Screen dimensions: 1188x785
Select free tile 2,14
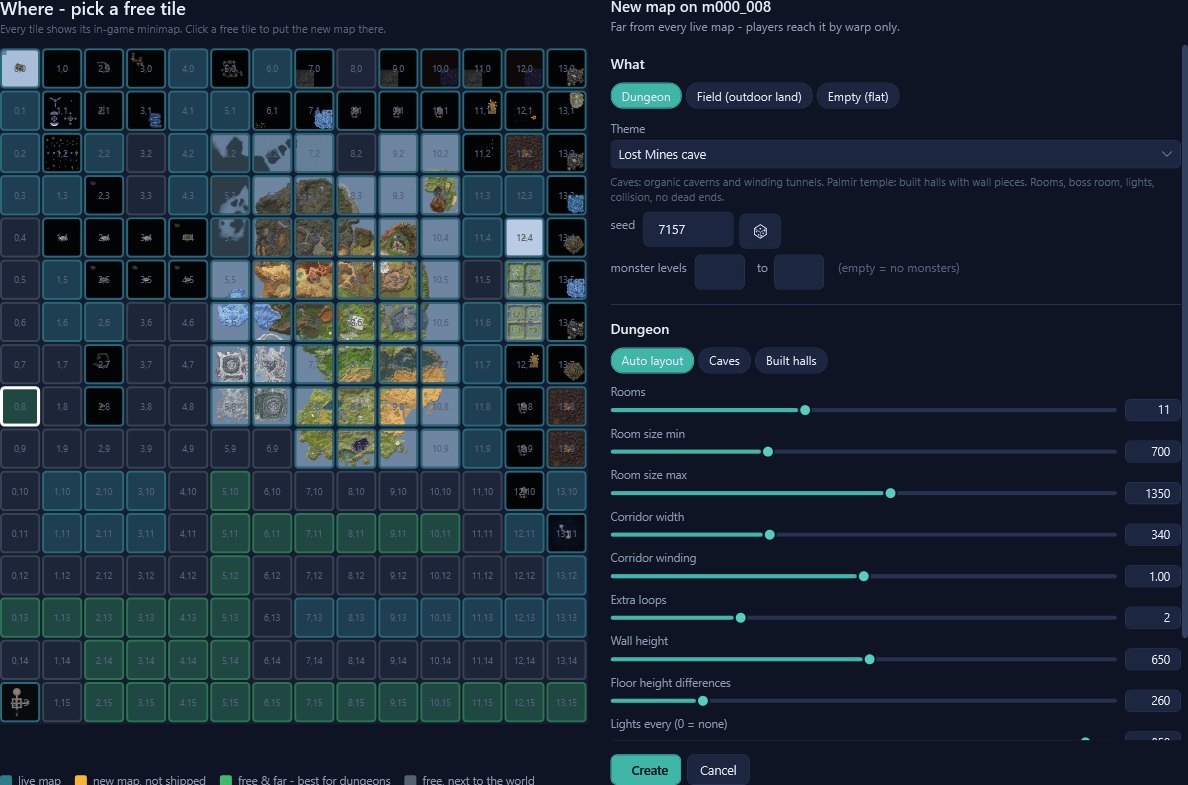[x=104, y=660]
